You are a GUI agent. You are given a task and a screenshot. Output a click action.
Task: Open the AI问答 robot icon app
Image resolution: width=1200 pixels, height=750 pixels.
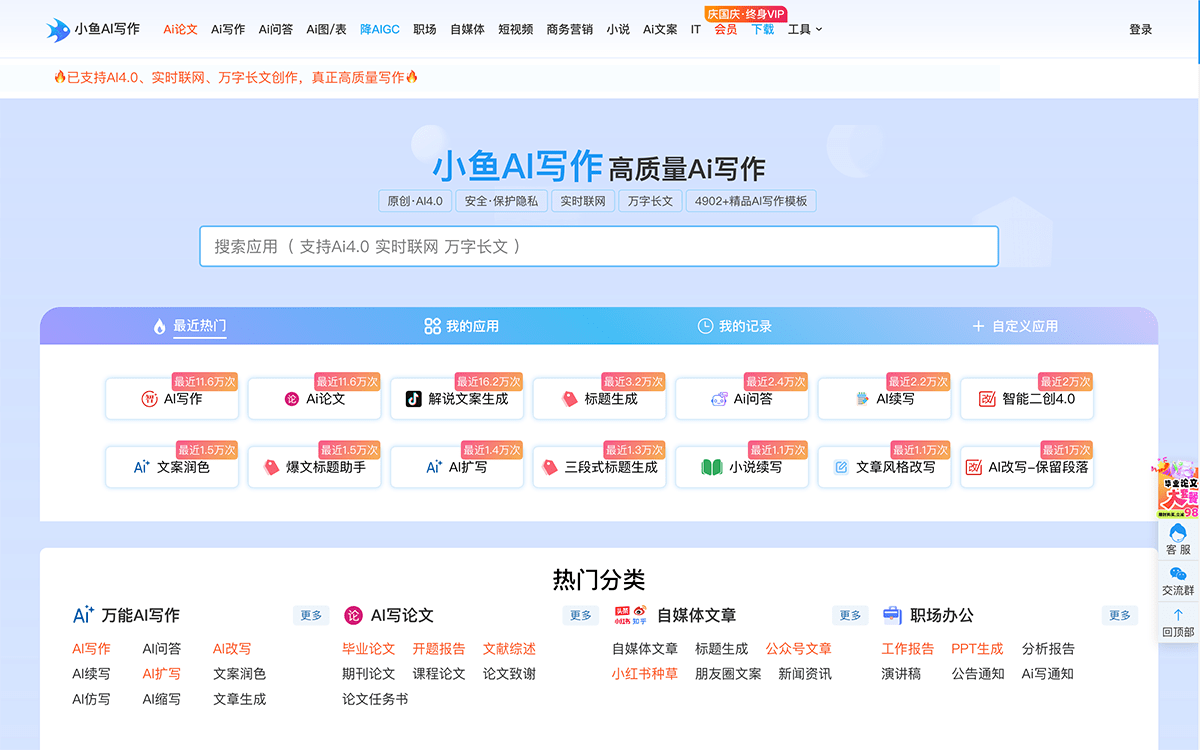742,399
